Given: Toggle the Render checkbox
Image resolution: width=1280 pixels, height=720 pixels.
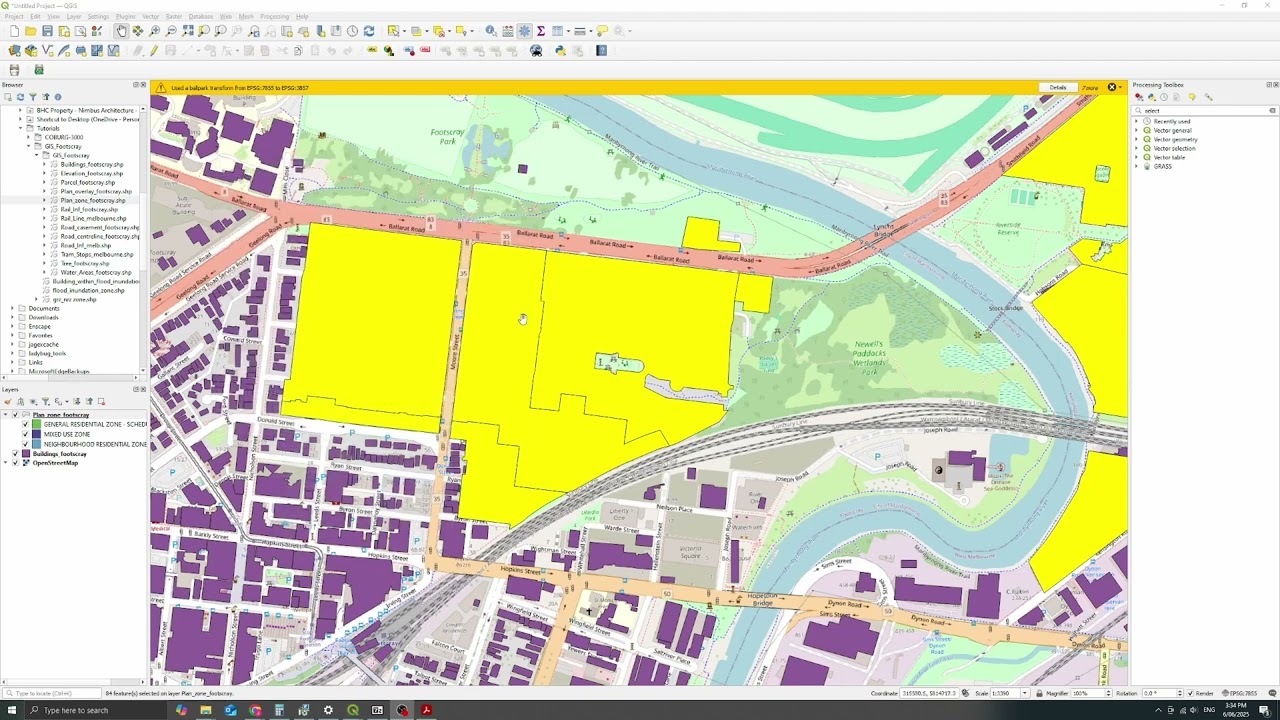Looking at the screenshot, I should 1190,693.
